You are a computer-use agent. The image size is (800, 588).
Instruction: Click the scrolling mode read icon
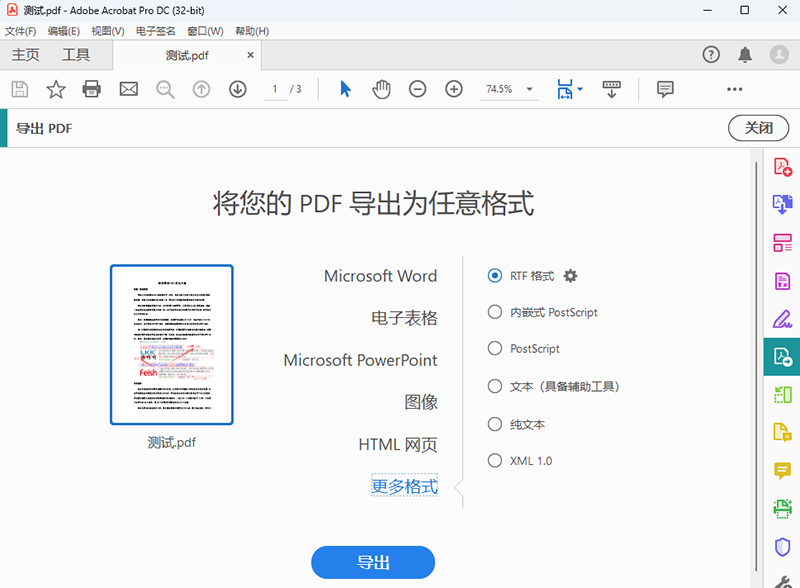pos(612,89)
